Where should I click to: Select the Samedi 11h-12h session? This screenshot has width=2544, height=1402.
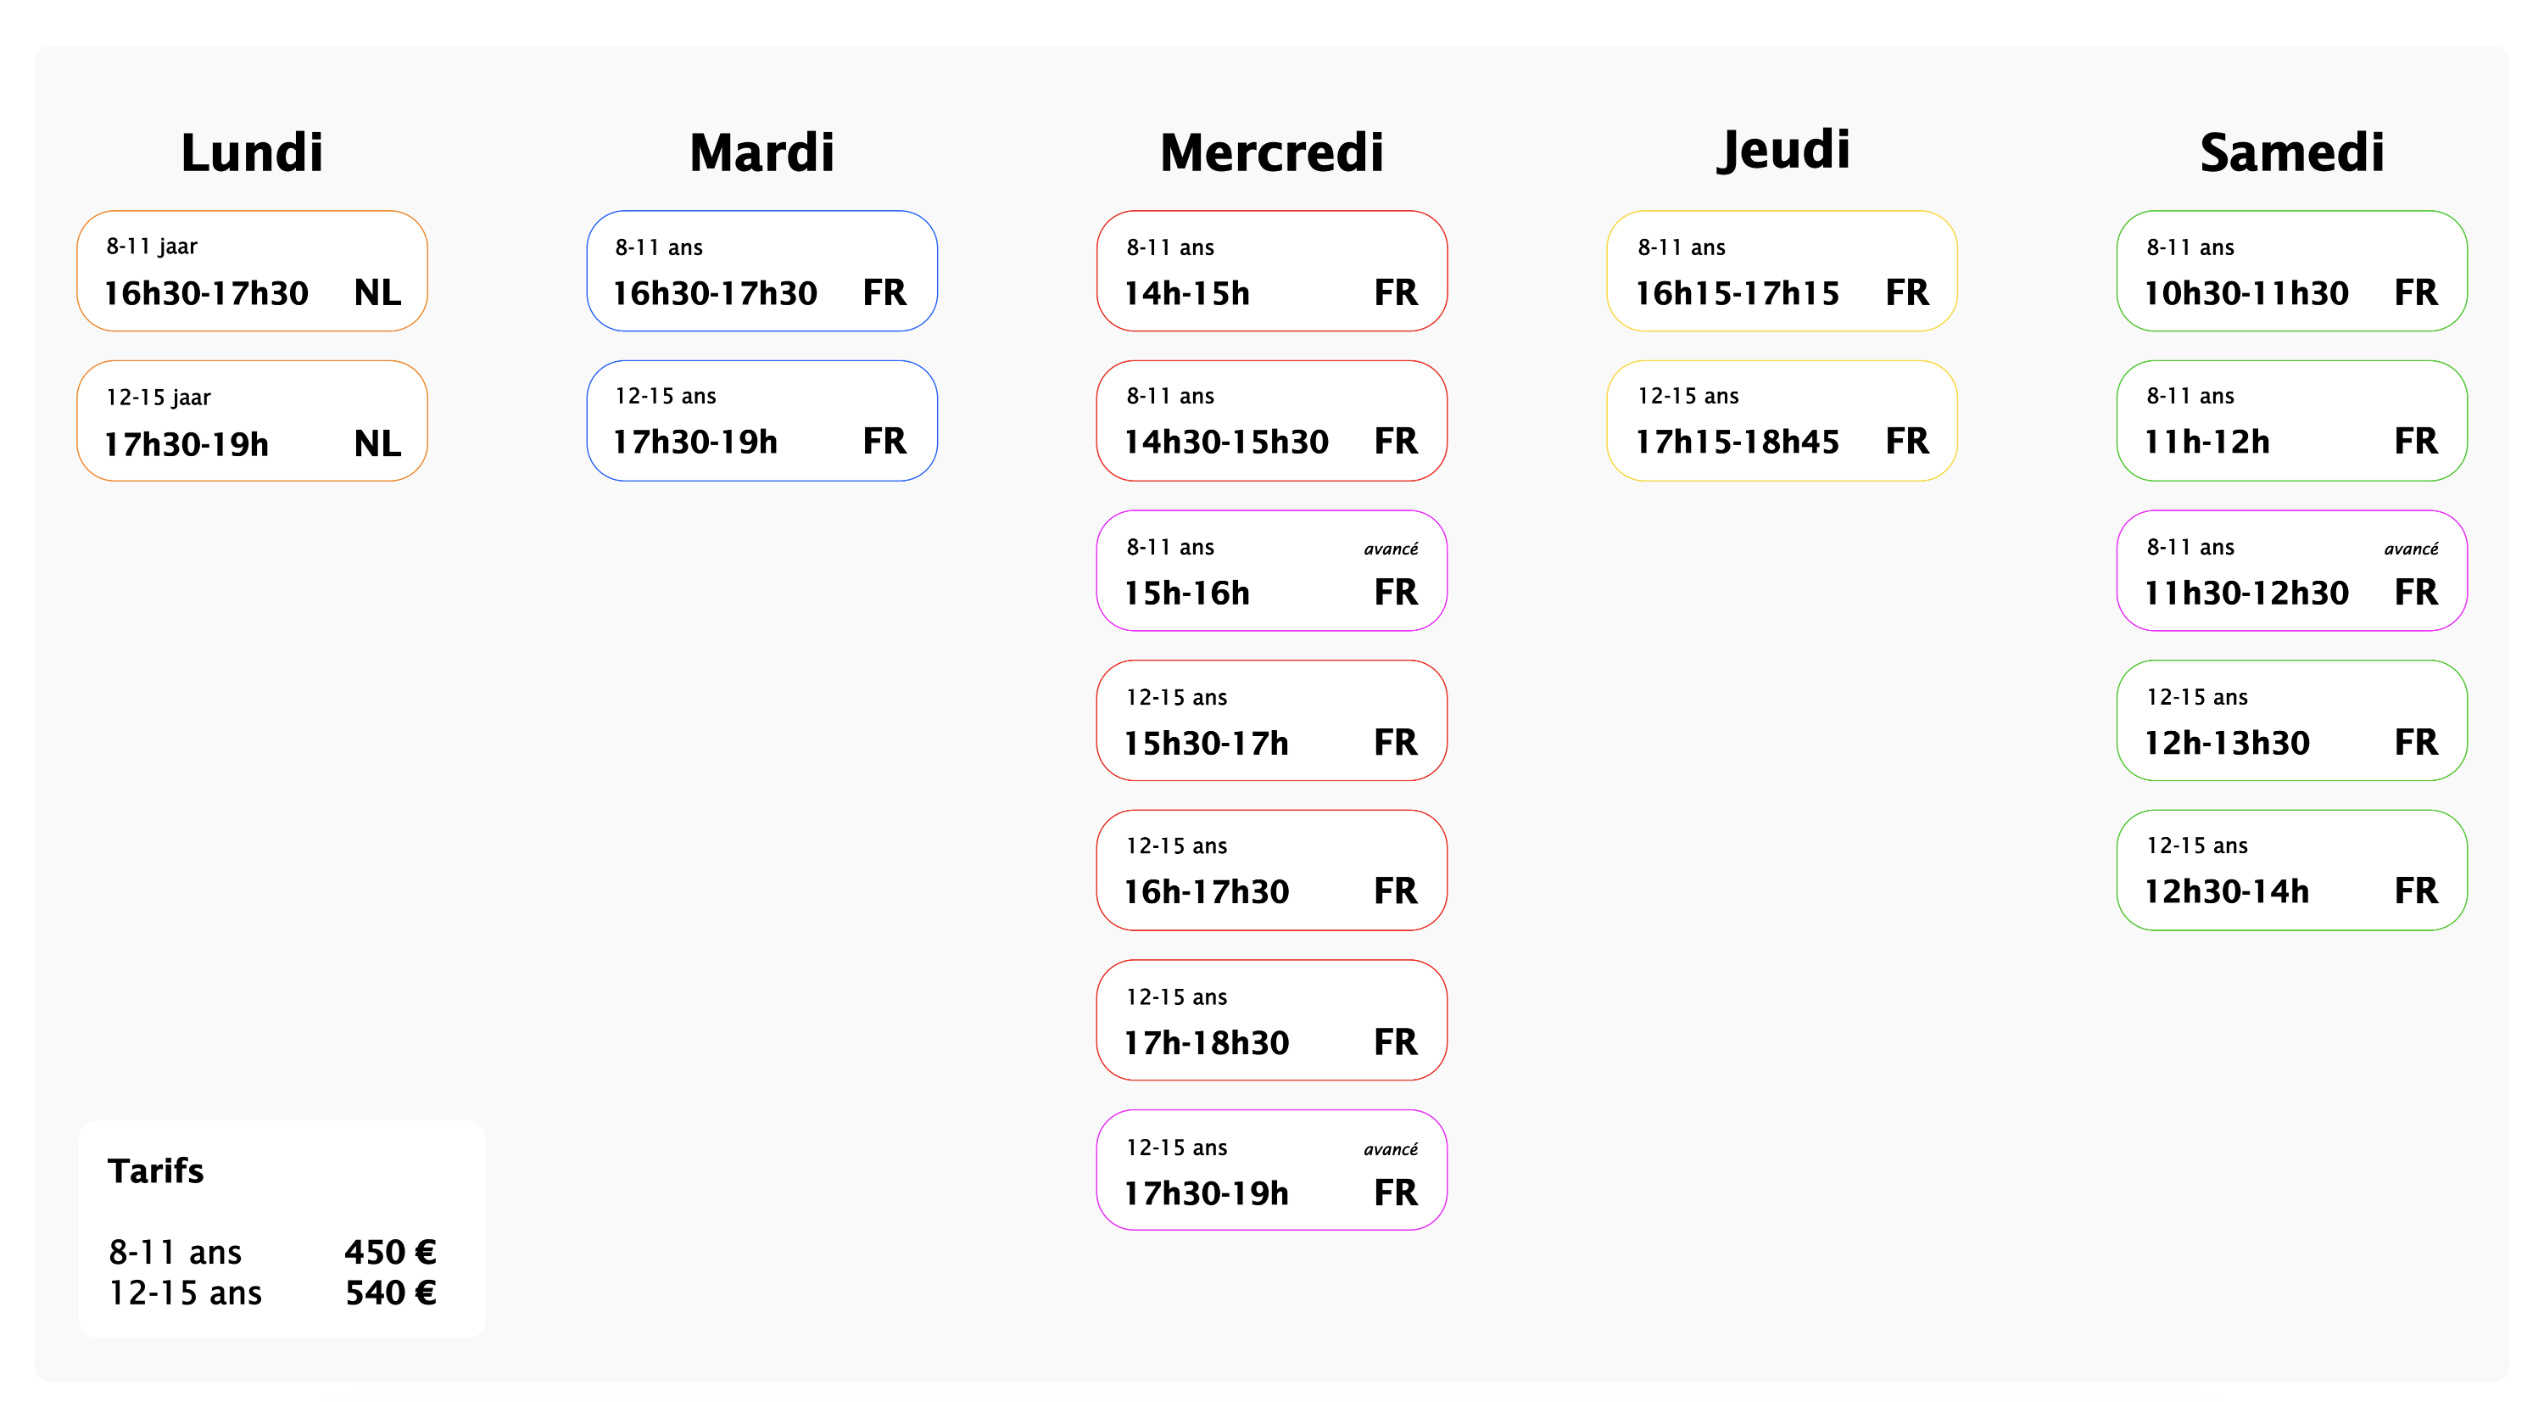(2291, 421)
